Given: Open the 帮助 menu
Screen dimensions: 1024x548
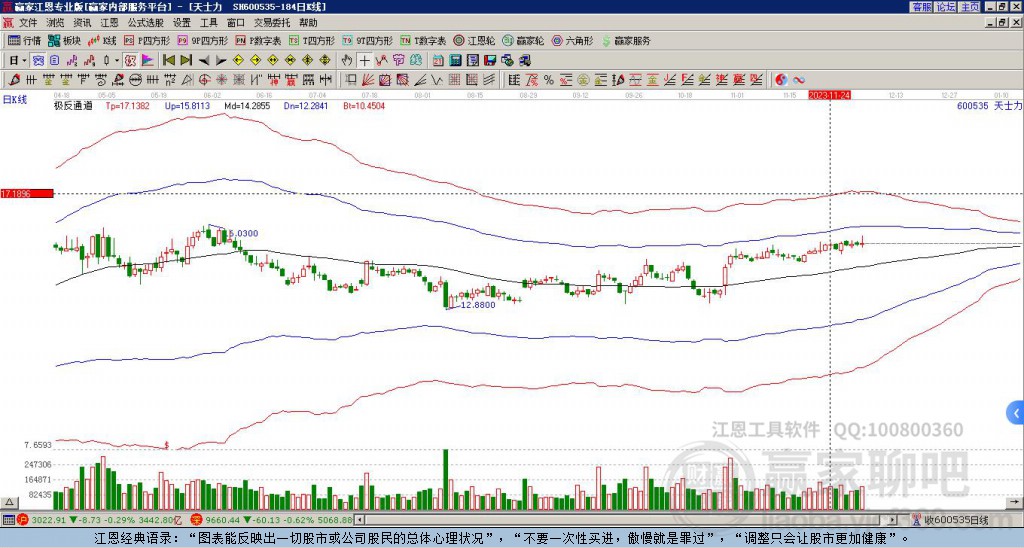Looking at the screenshot, I should coord(308,23).
